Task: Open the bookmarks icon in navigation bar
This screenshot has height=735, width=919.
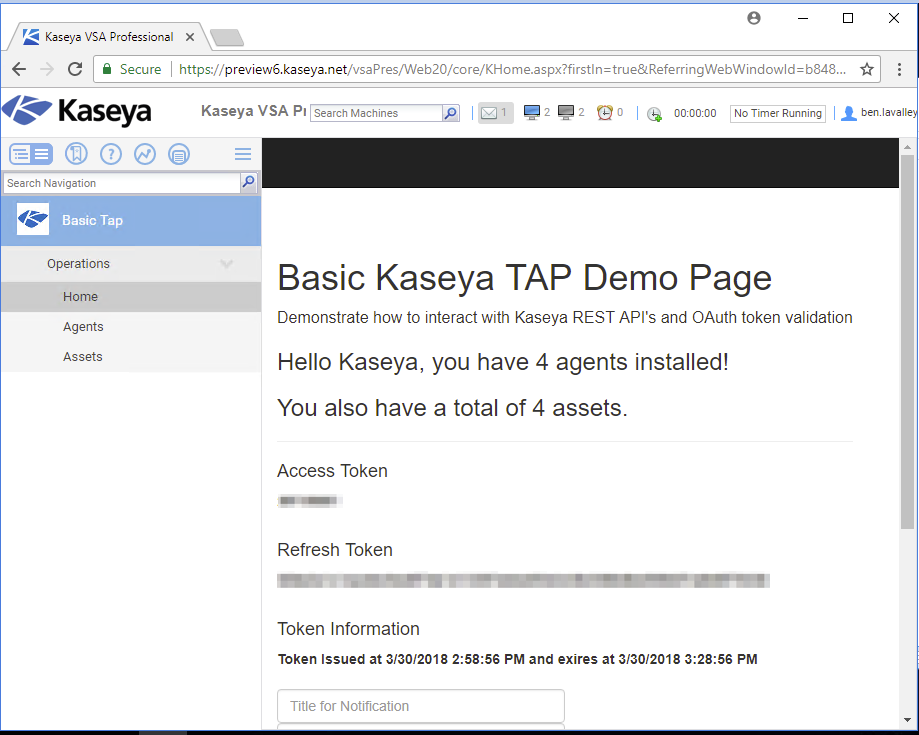Action: (x=76, y=154)
